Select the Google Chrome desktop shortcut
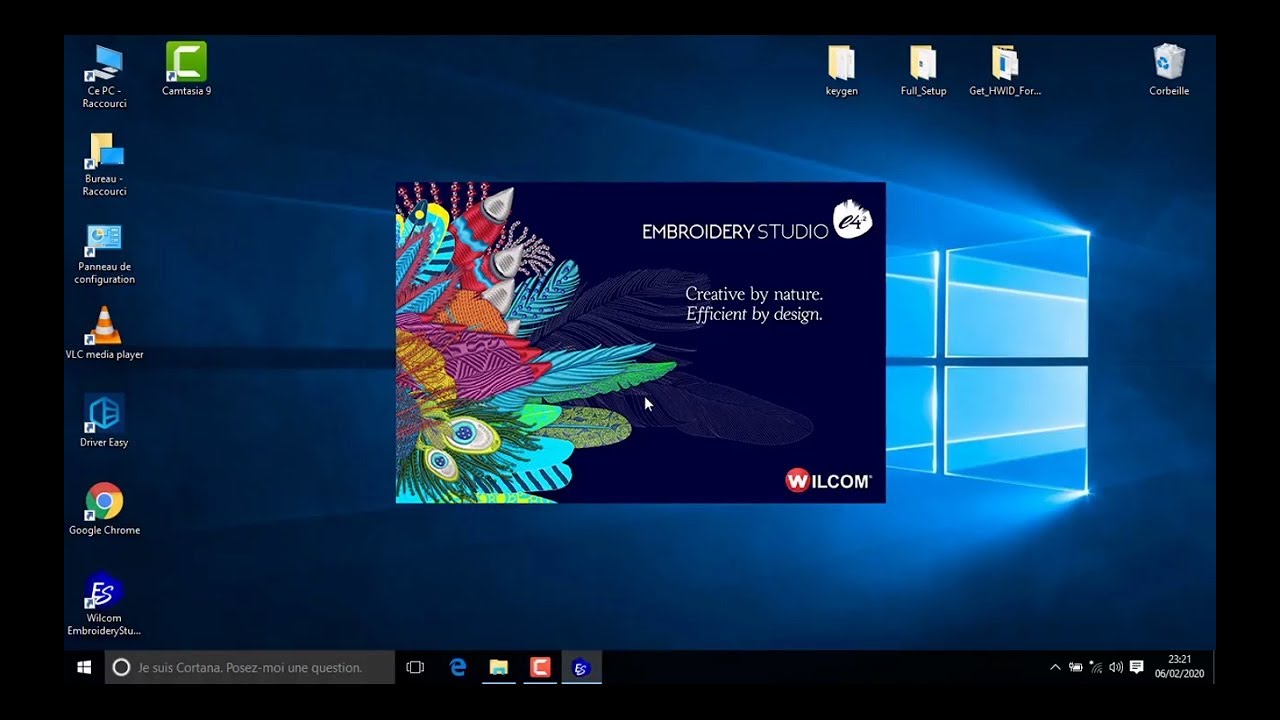Image resolution: width=1280 pixels, height=720 pixels. (x=104, y=509)
